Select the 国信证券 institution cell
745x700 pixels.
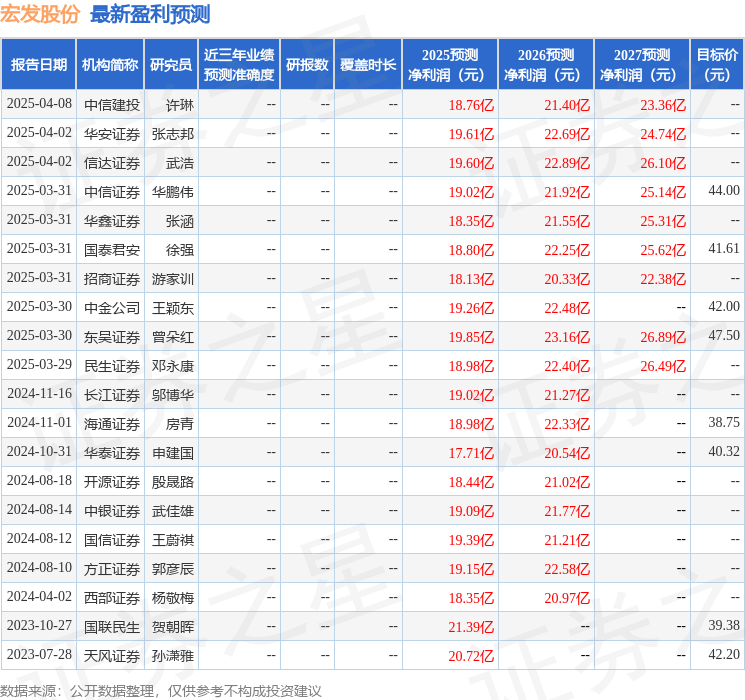click(x=112, y=540)
